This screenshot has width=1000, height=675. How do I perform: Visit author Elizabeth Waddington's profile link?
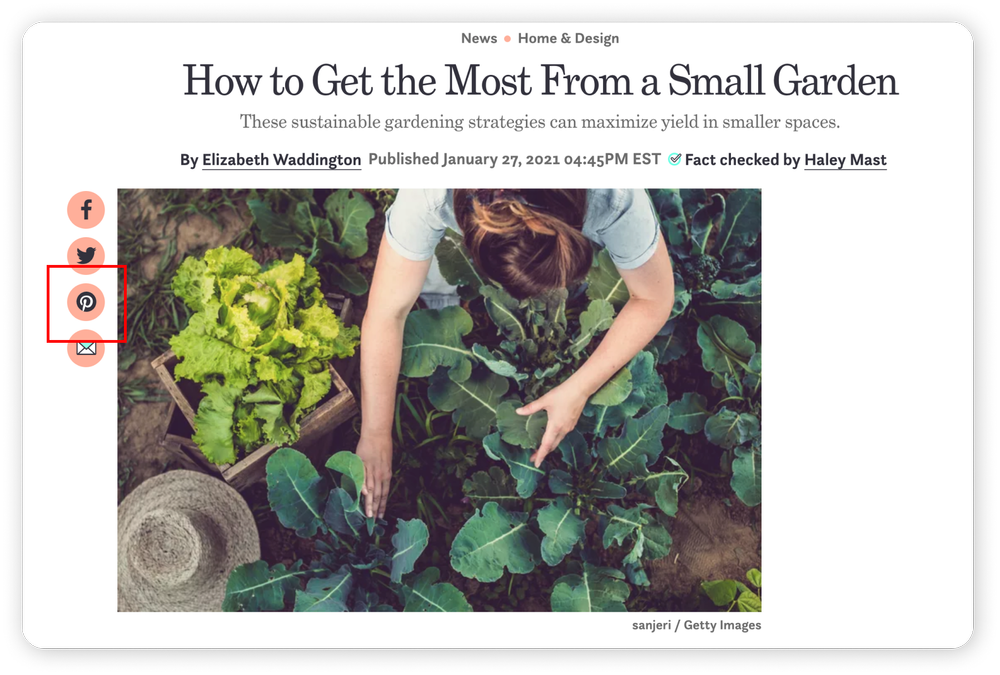pyautogui.click(x=281, y=159)
